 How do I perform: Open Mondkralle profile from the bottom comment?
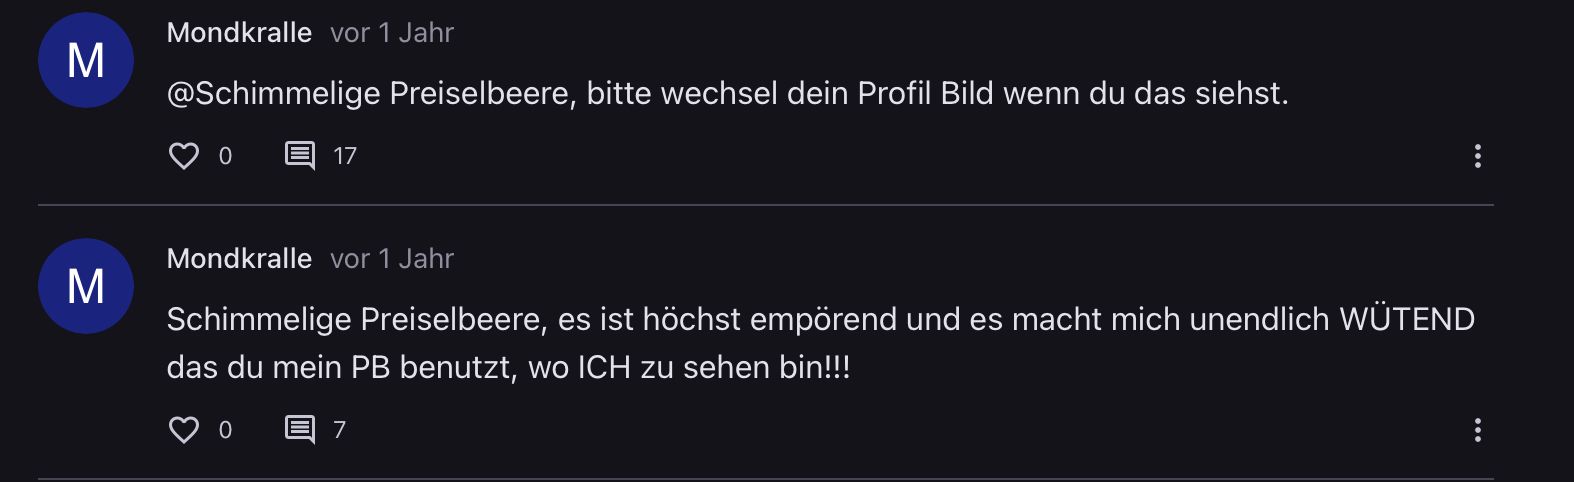tap(239, 259)
